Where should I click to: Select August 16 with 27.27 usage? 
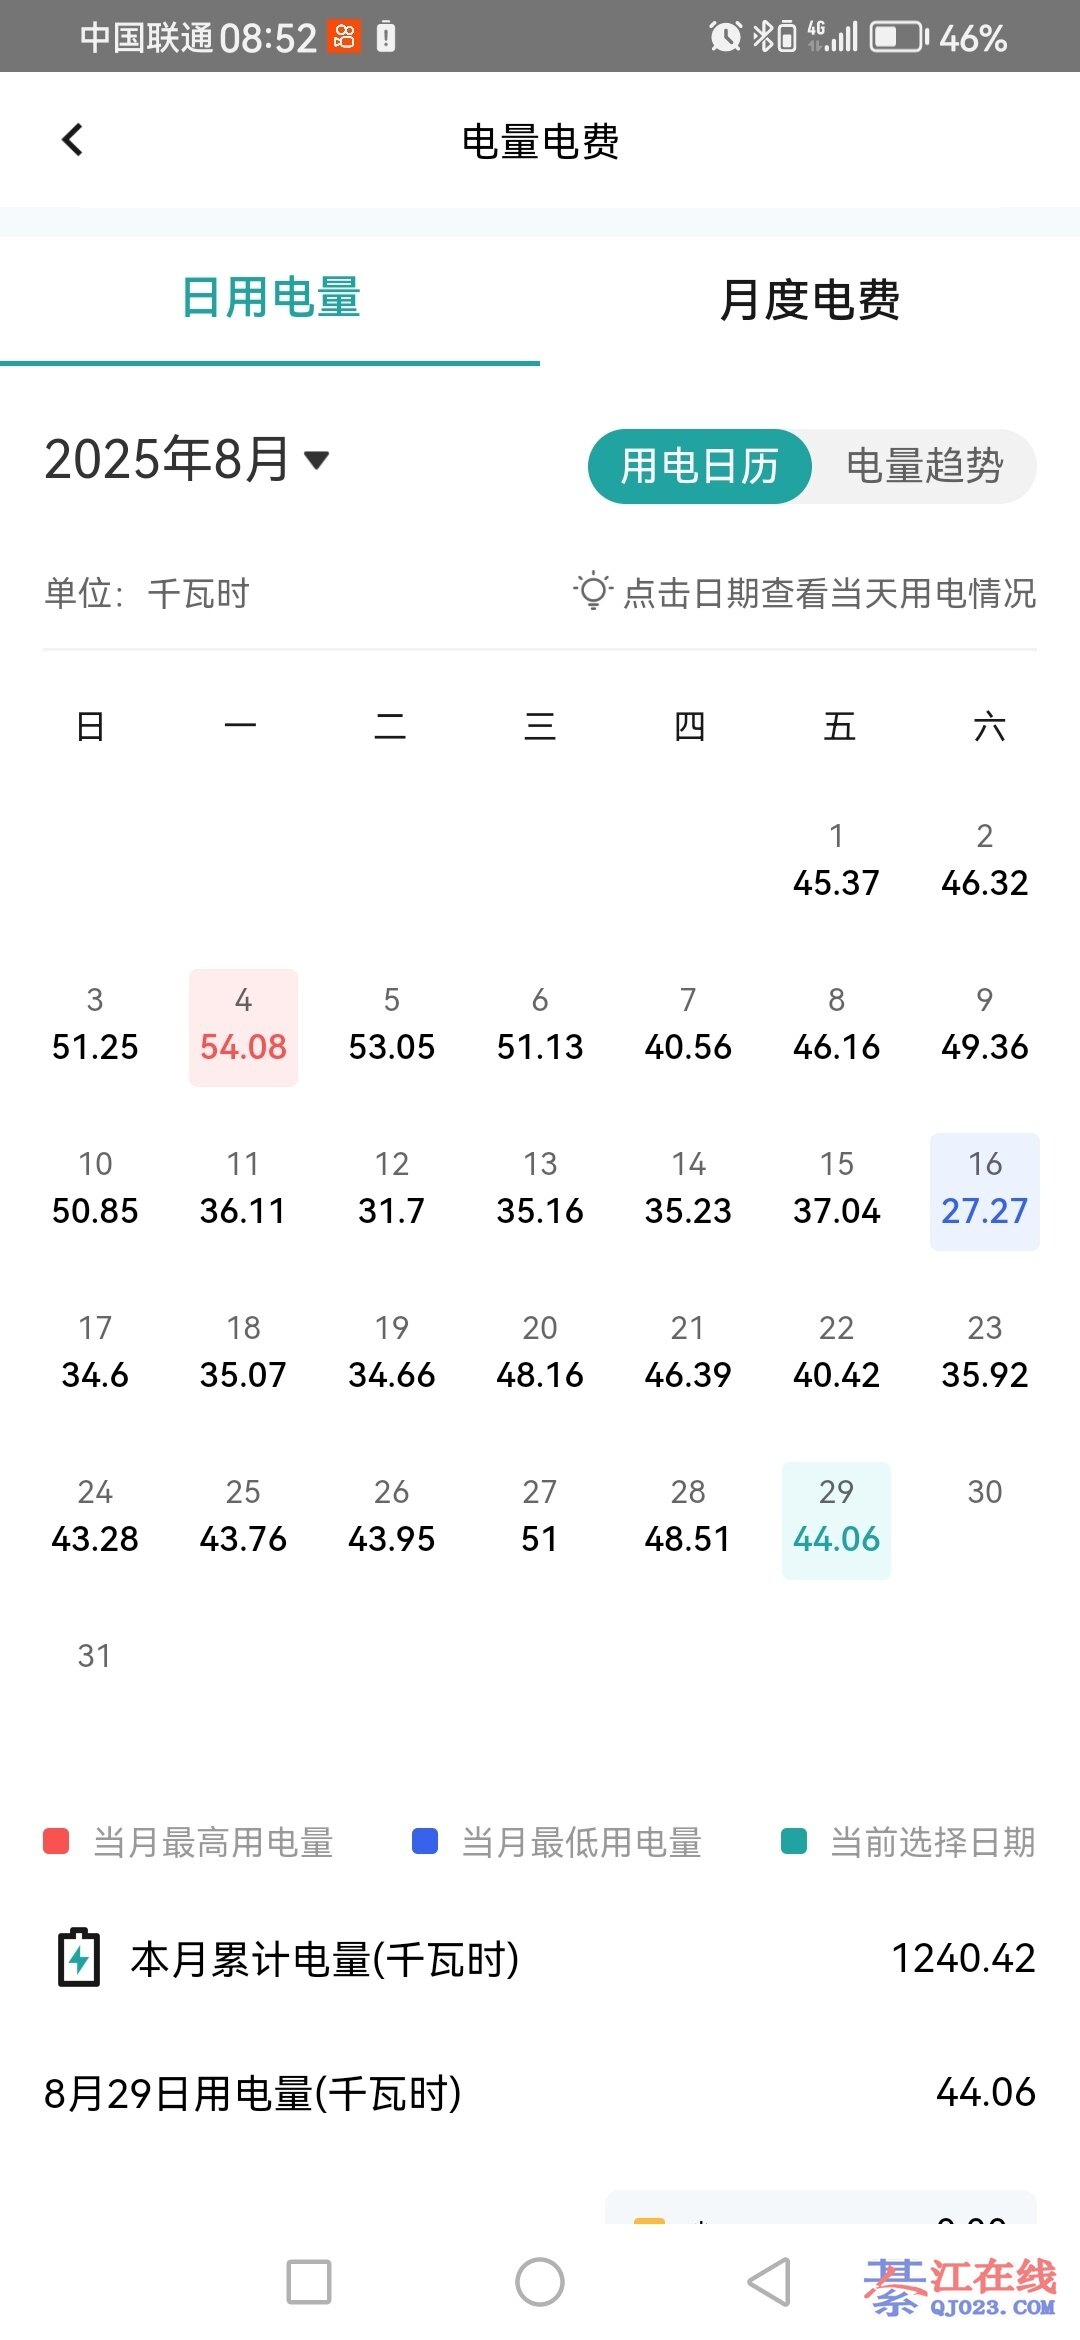pos(984,1191)
